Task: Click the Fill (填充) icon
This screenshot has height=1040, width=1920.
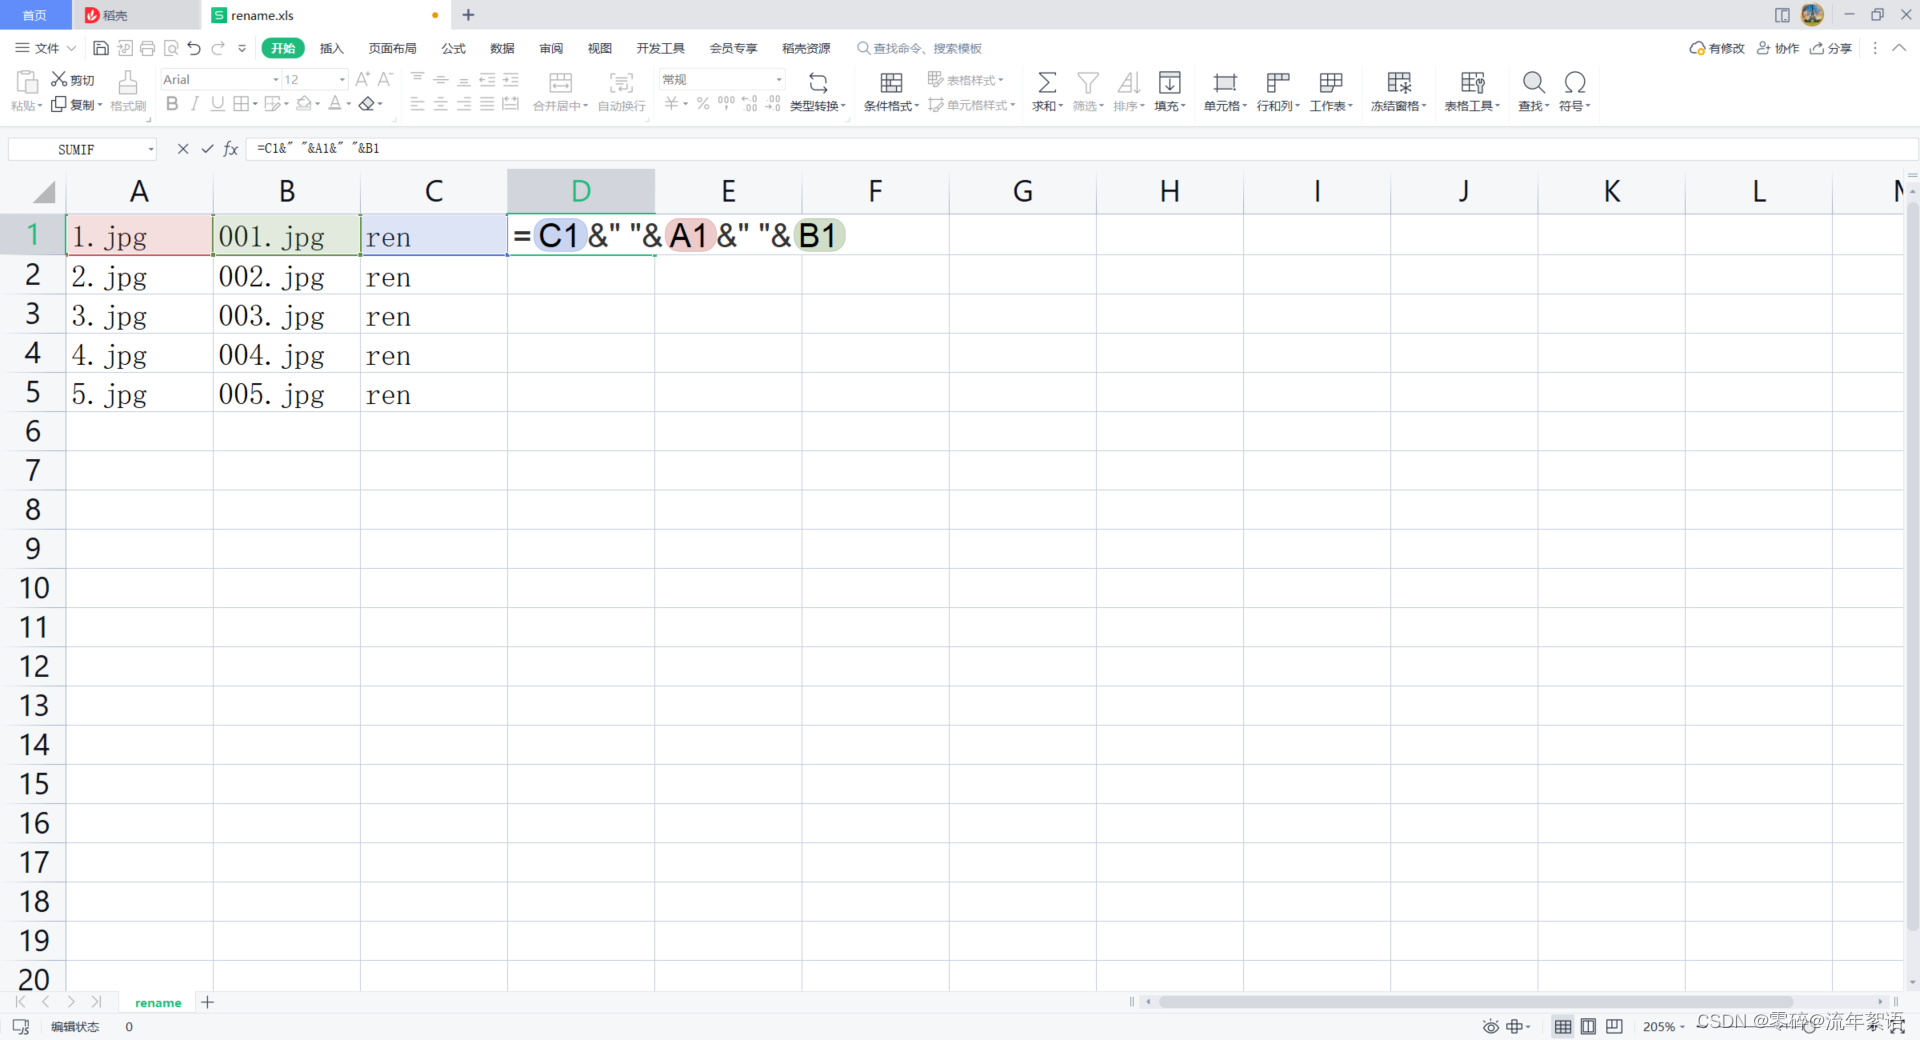Action: (x=1170, y=83)
